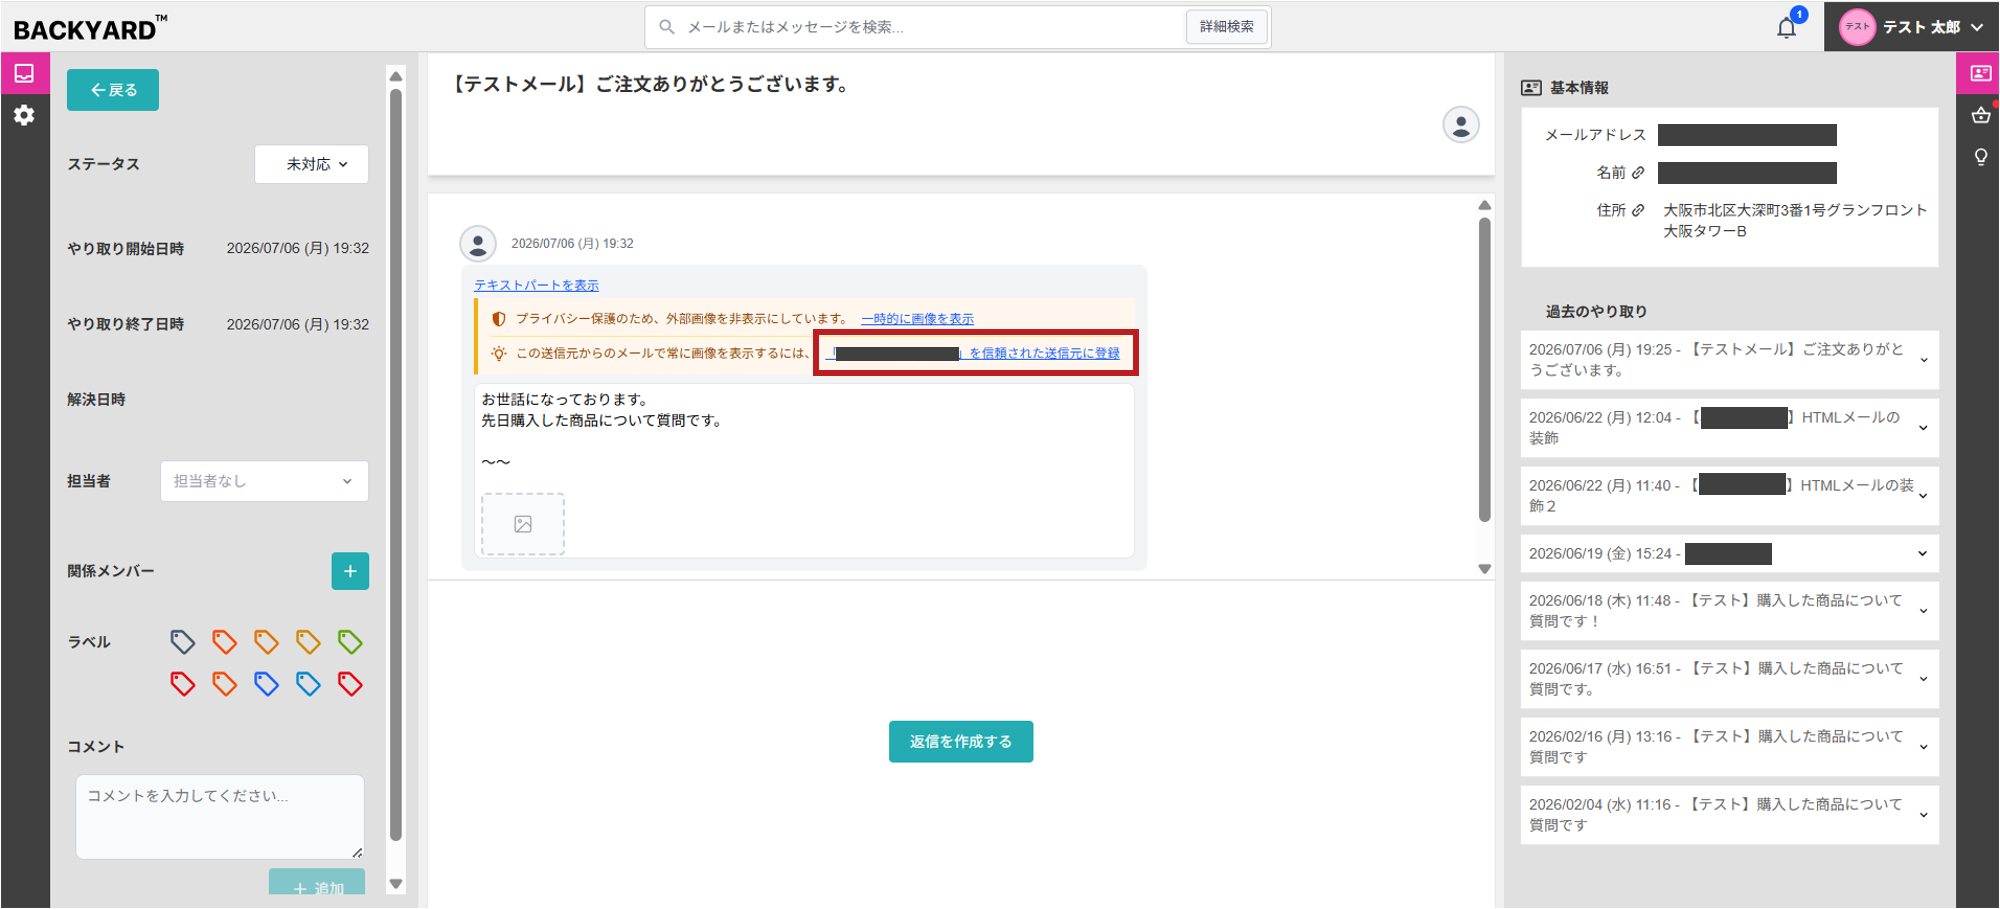Click the 一時的に画像を表示 link
Screen dimensions: 2000x909
[x=917, y=319]
